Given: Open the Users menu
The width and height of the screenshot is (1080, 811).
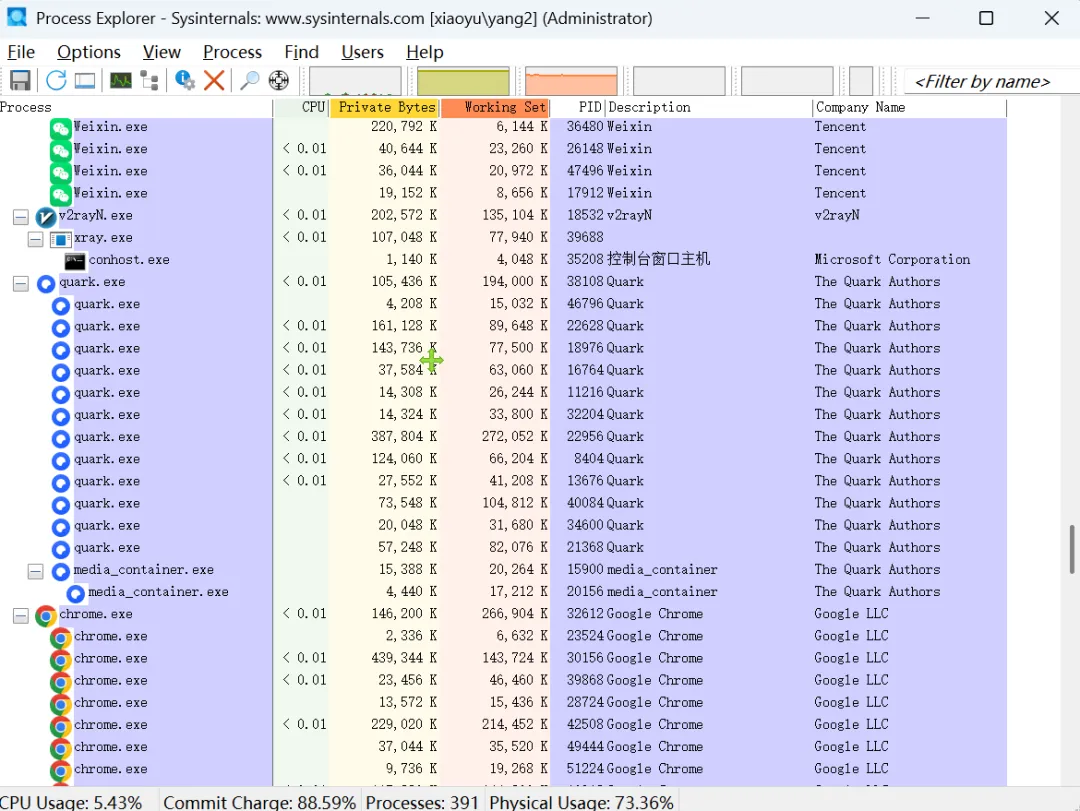Looking at the screenshot, I should (362, 52).
